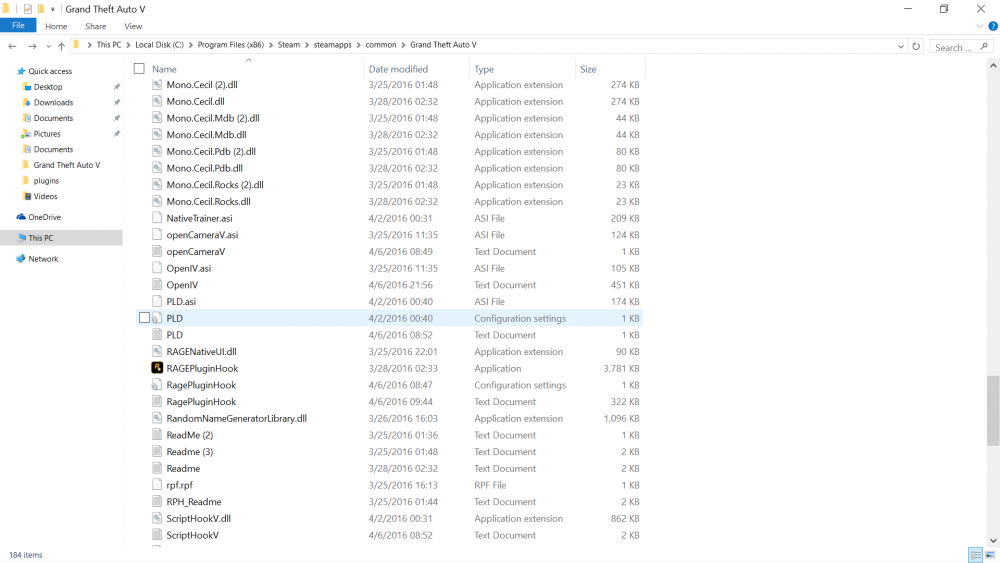Click the Properties quick access toolbar icon
Viewport: 1000px width, 563px height.
[27, 9]
